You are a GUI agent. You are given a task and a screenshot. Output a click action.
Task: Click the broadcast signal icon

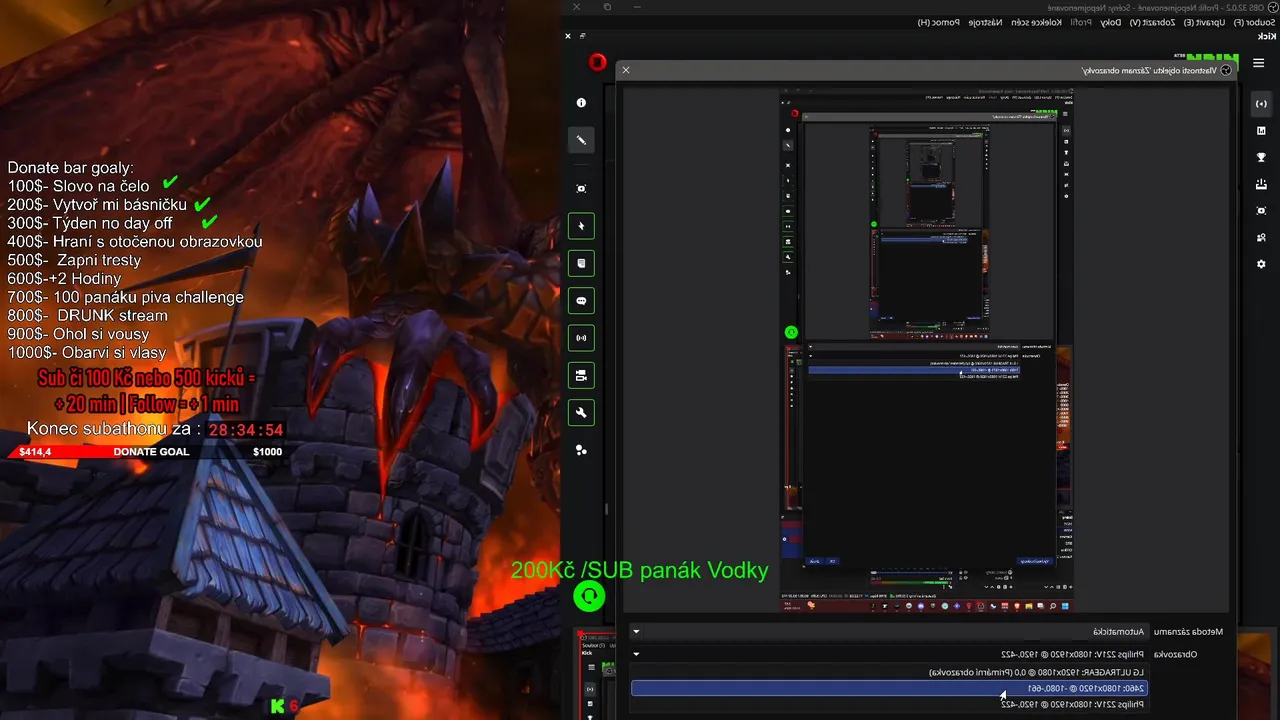click(581, 338)
